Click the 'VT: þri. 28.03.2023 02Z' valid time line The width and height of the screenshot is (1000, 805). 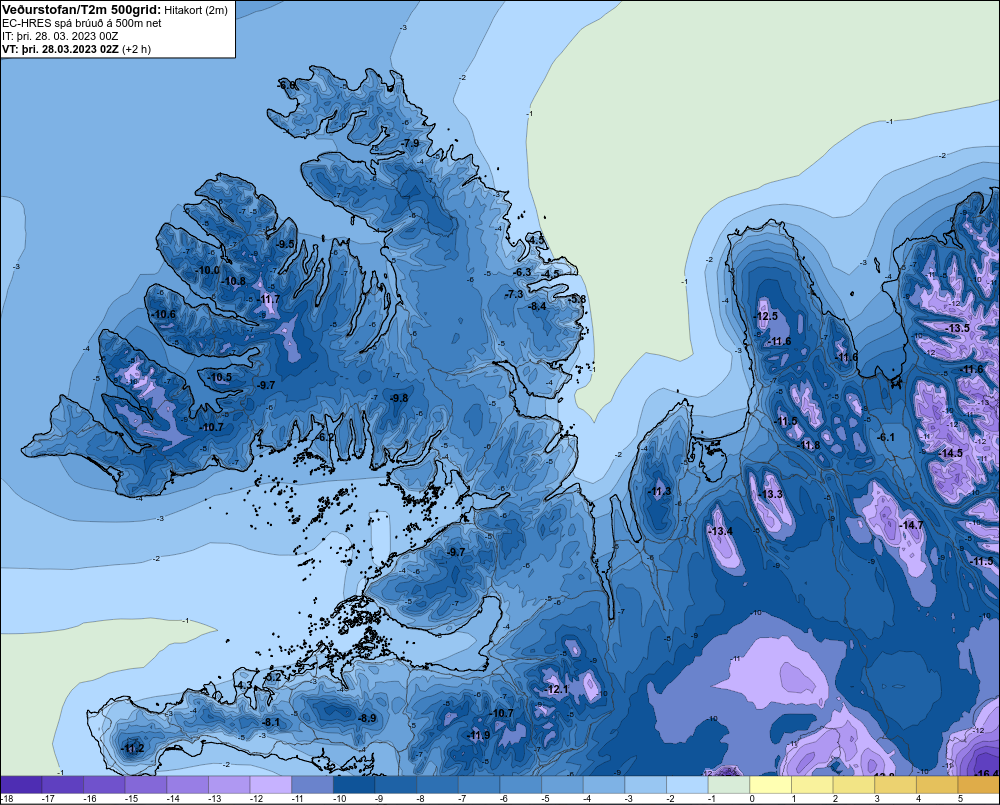(61, 49)
